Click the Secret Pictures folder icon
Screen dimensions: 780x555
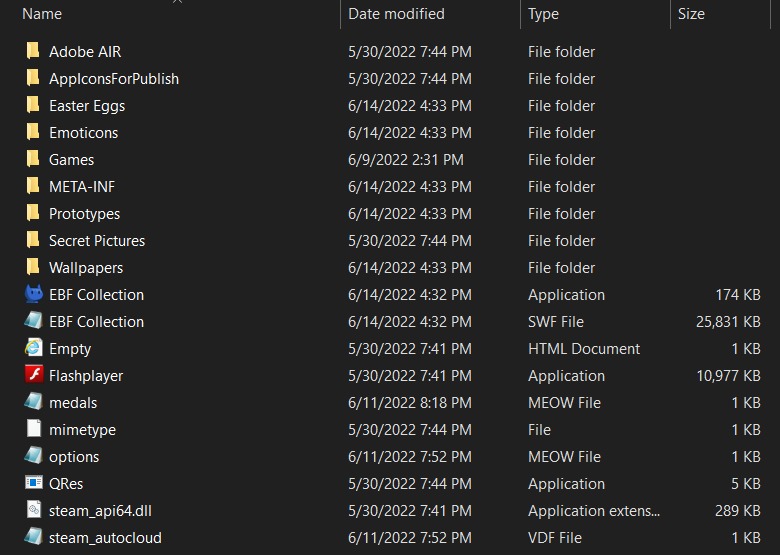34,240
